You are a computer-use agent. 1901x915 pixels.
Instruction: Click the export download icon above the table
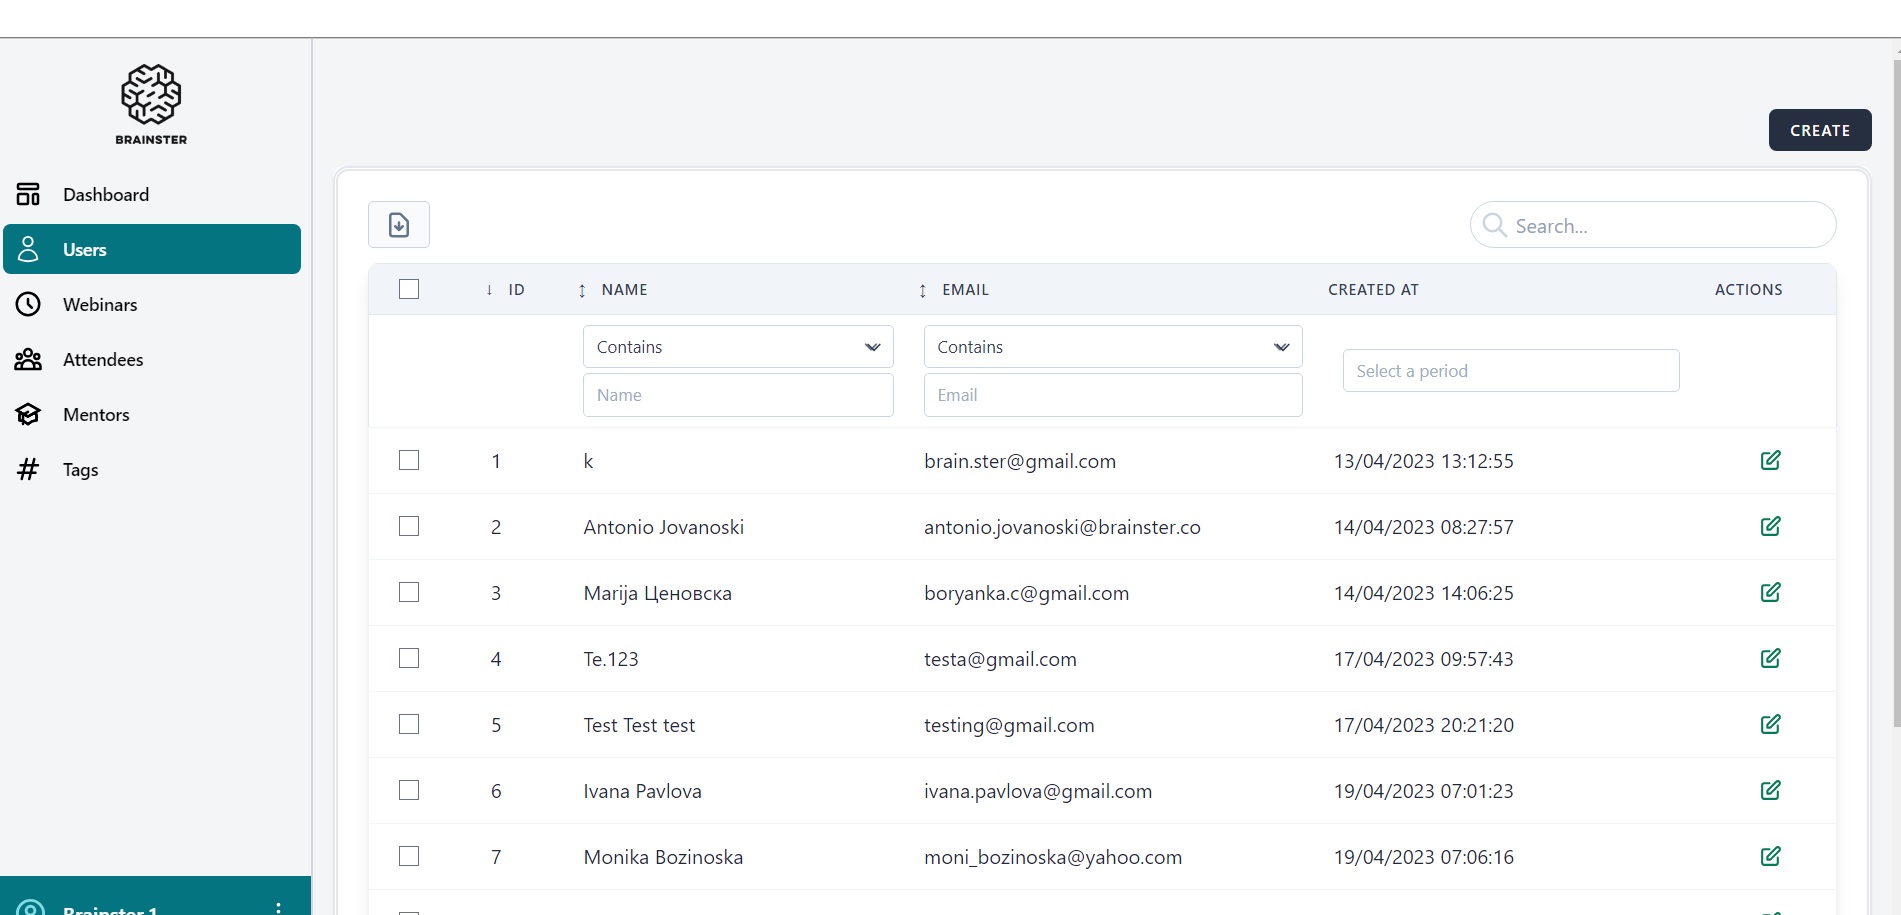[x=398, y=225]
